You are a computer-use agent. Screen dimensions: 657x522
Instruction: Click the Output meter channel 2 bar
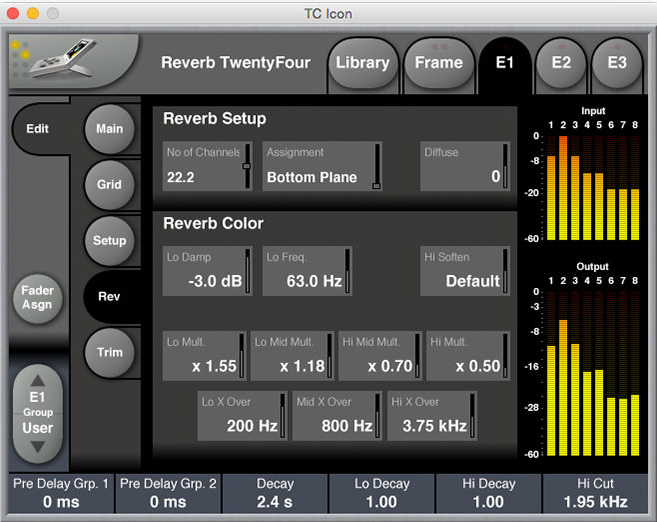point(563,388)
